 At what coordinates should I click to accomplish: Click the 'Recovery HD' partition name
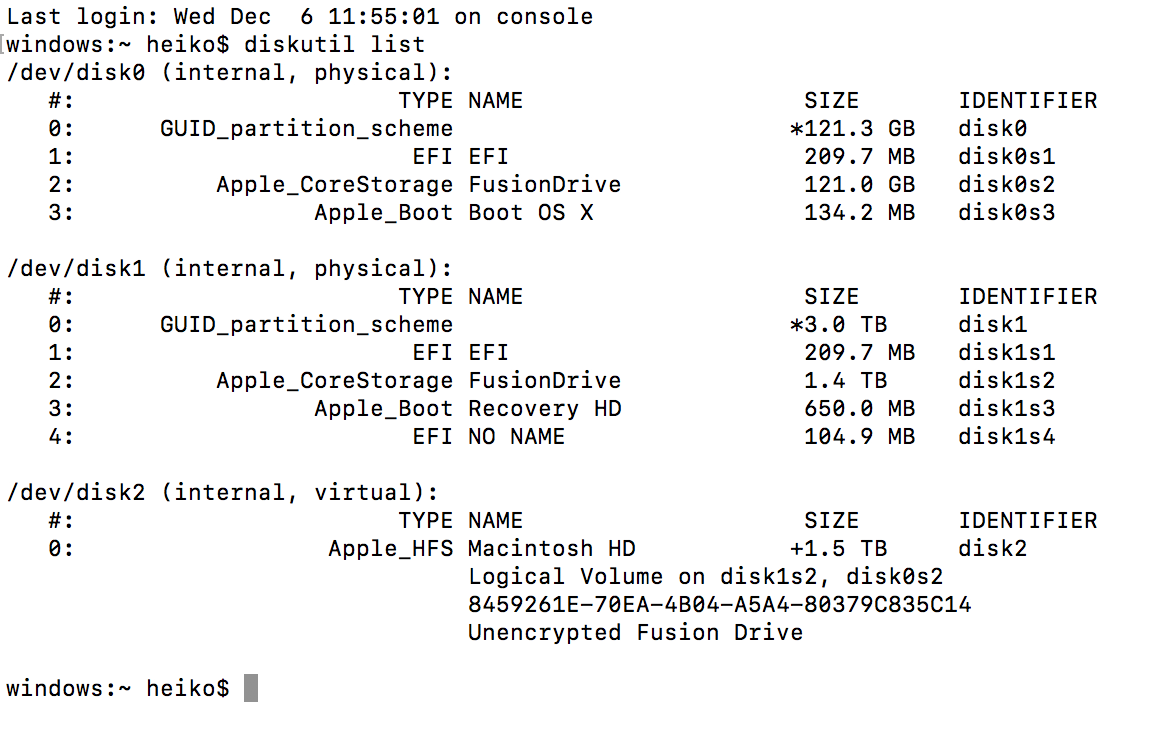544,409
